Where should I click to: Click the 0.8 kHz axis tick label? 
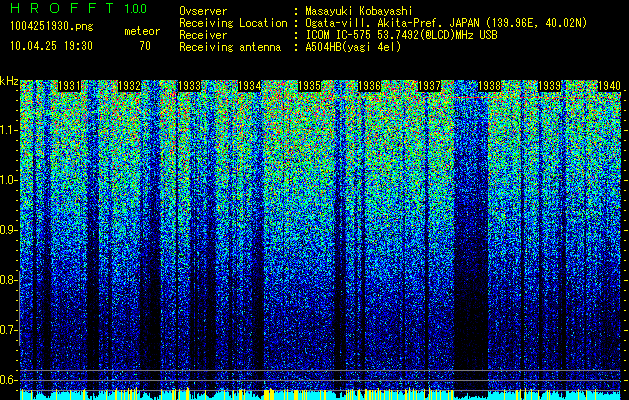[x=9, y=280]
